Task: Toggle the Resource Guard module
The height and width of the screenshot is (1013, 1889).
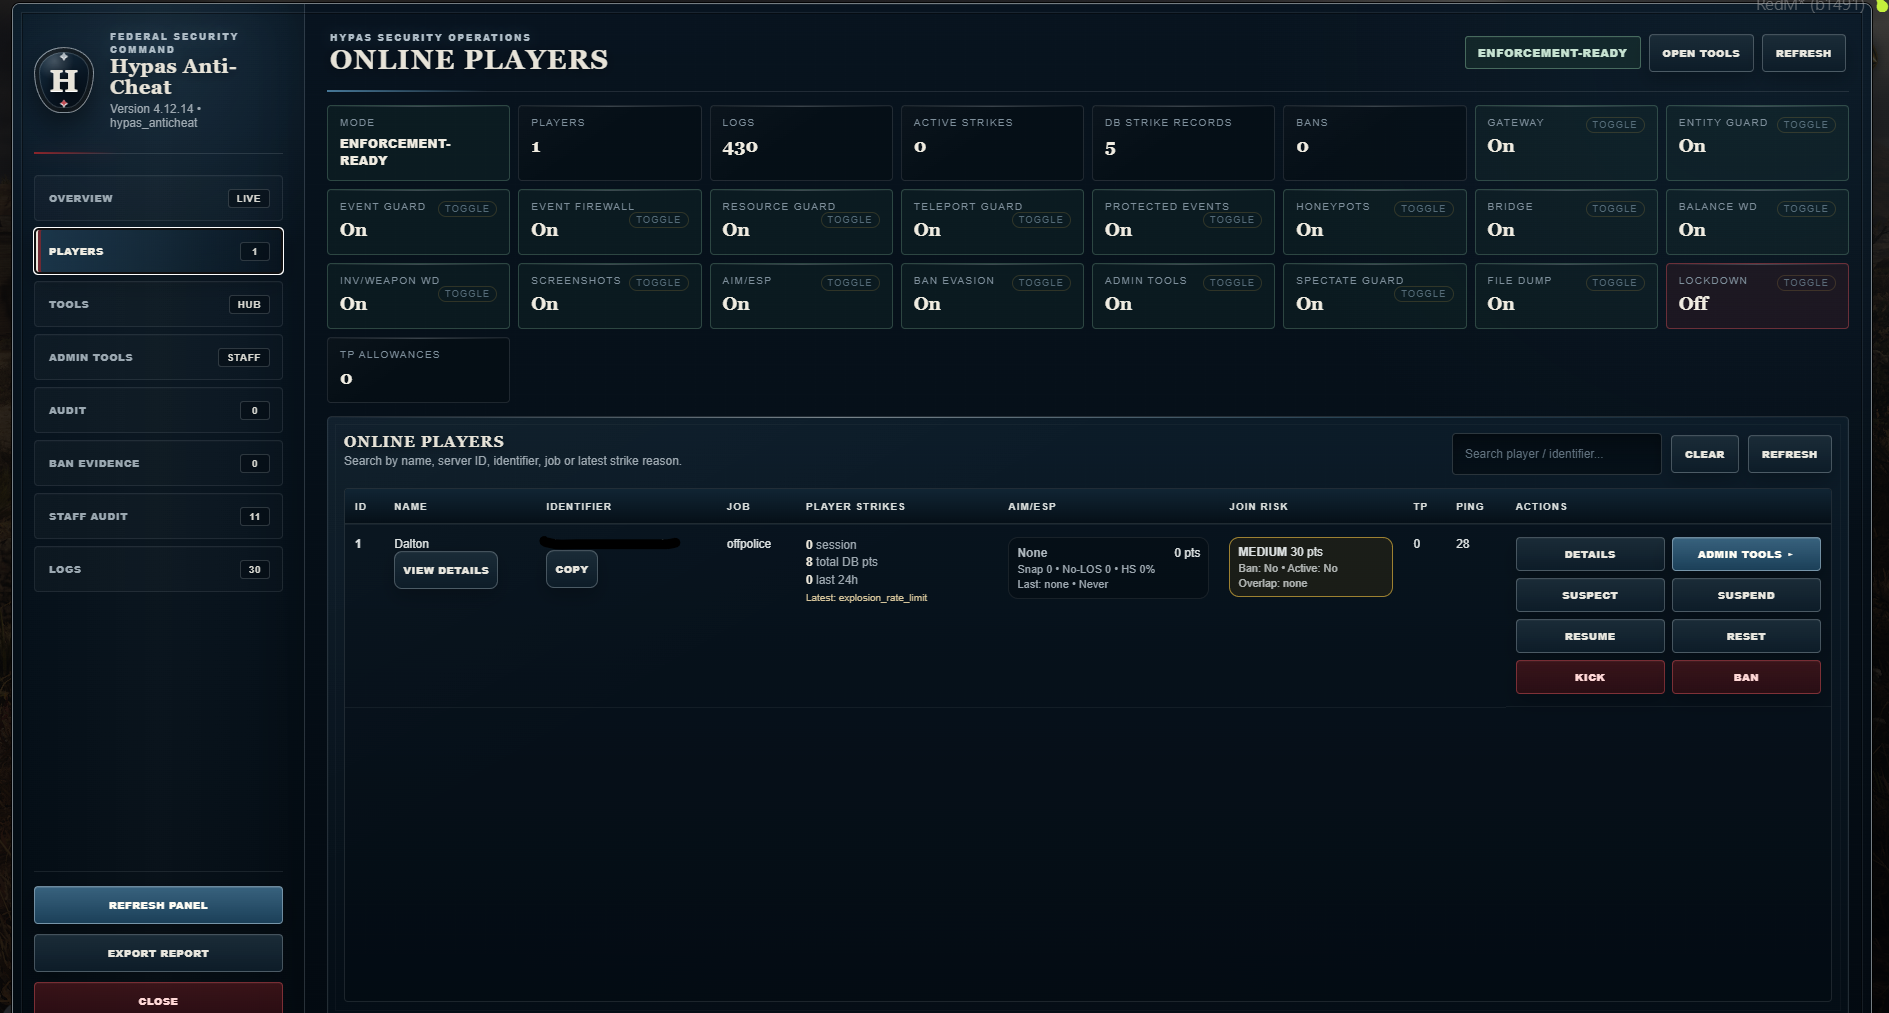Action: (x=849, y=220)
